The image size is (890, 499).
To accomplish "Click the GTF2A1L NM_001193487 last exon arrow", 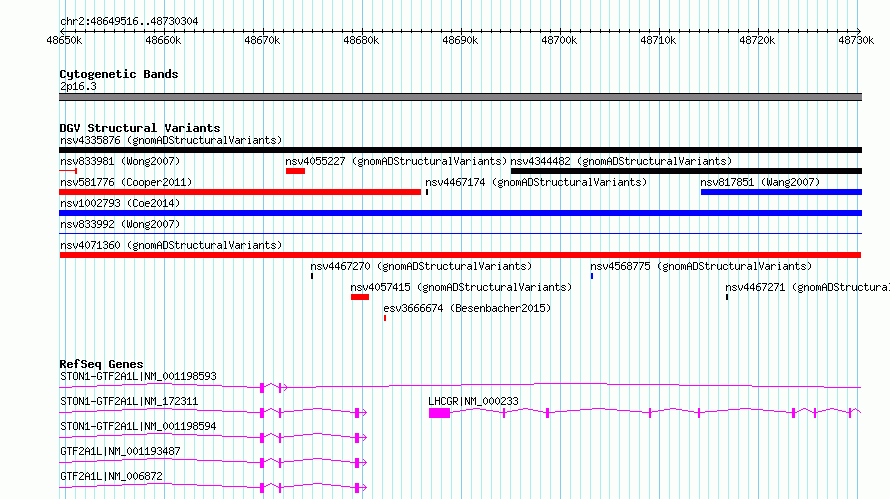I will pos(360,463).
